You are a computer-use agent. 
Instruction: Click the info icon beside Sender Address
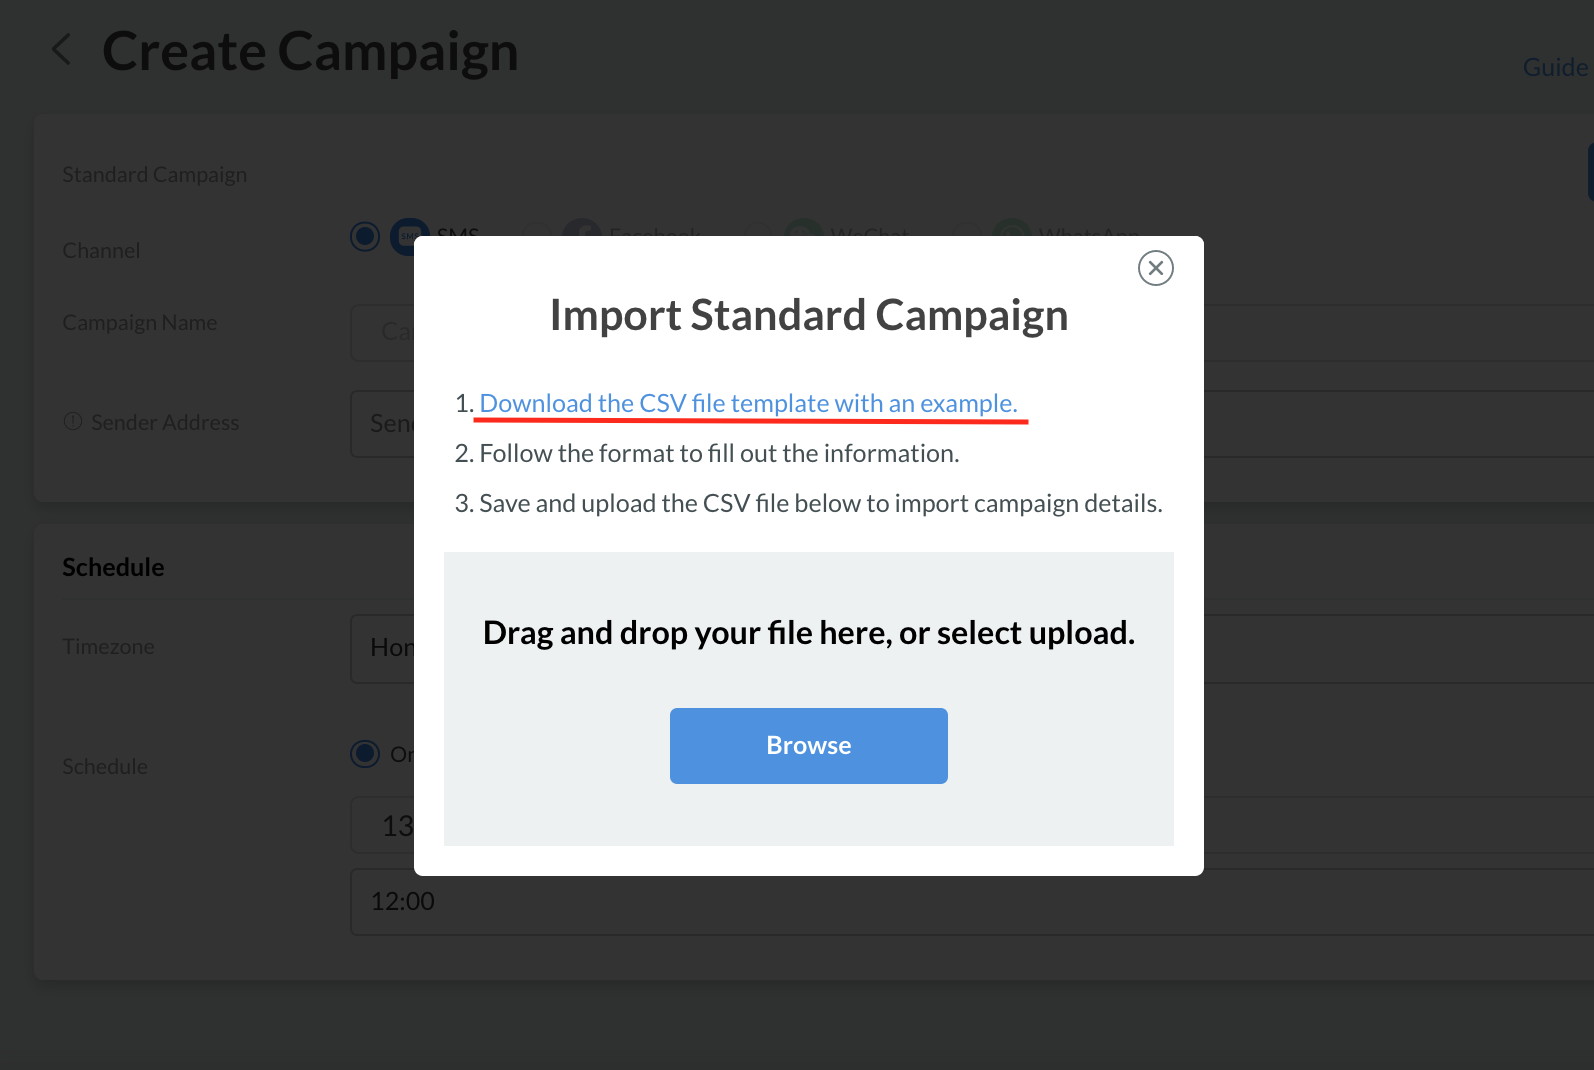[x=72, y=422]
